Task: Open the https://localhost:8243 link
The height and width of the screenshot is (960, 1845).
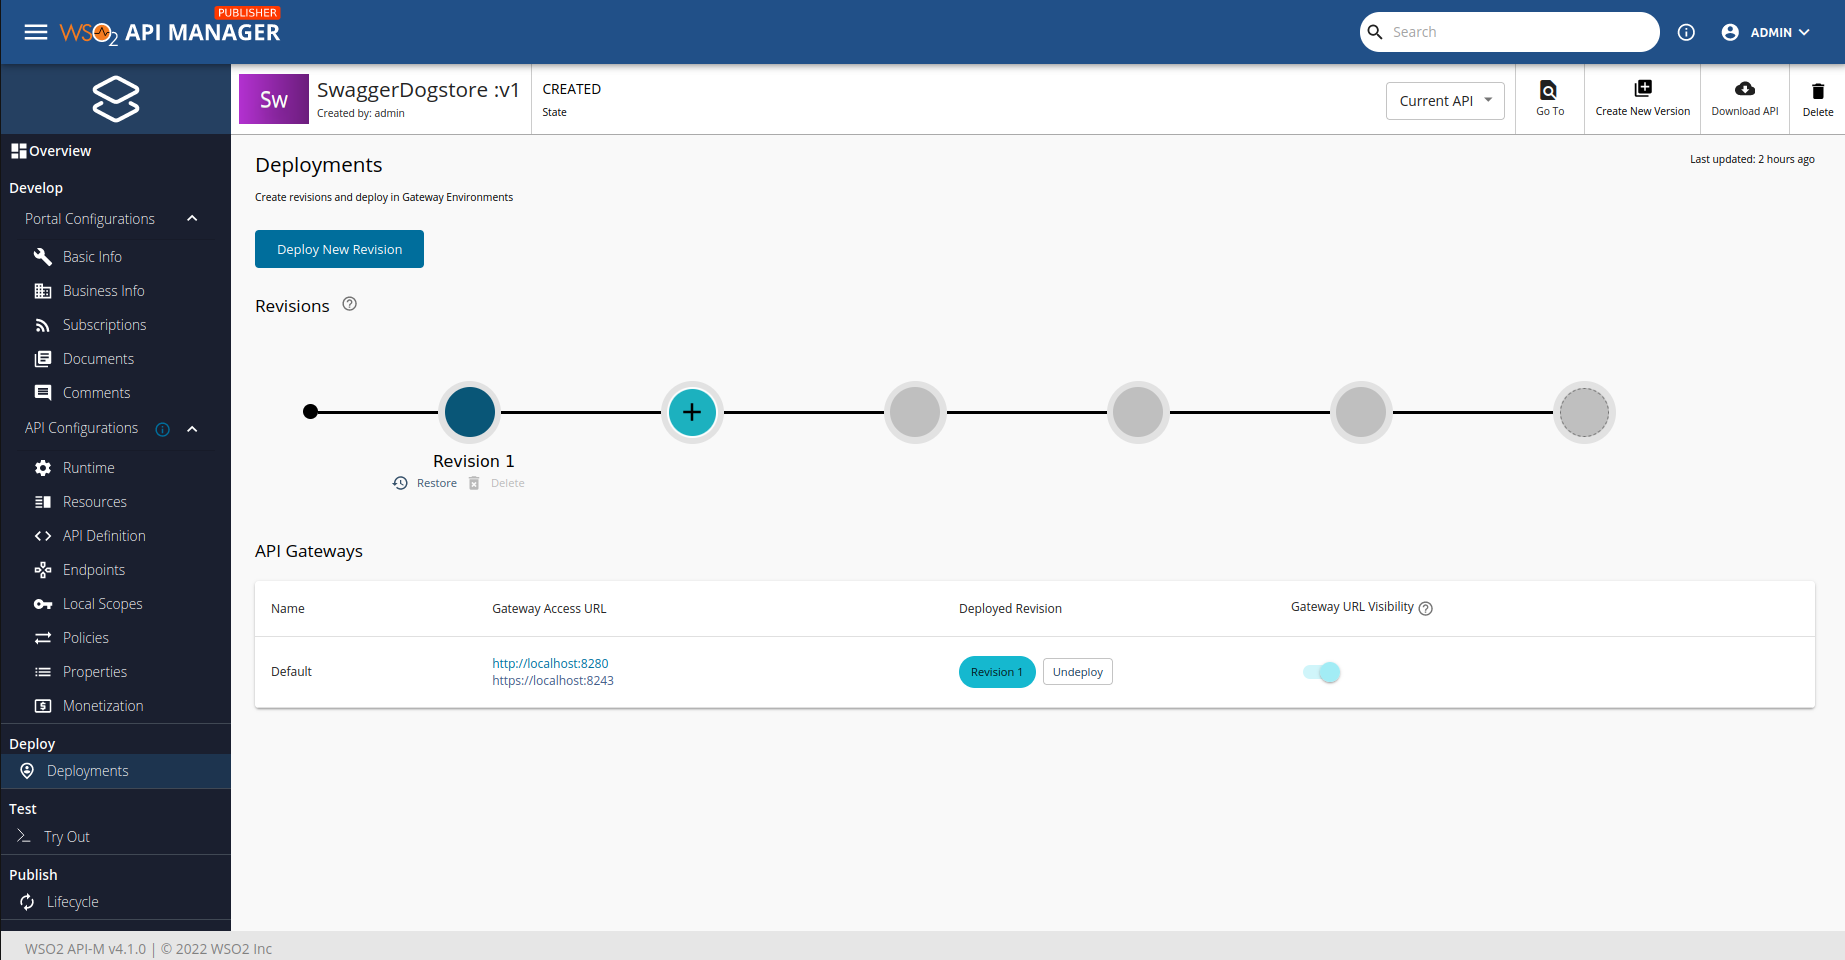Action: [x=553, y=680]
